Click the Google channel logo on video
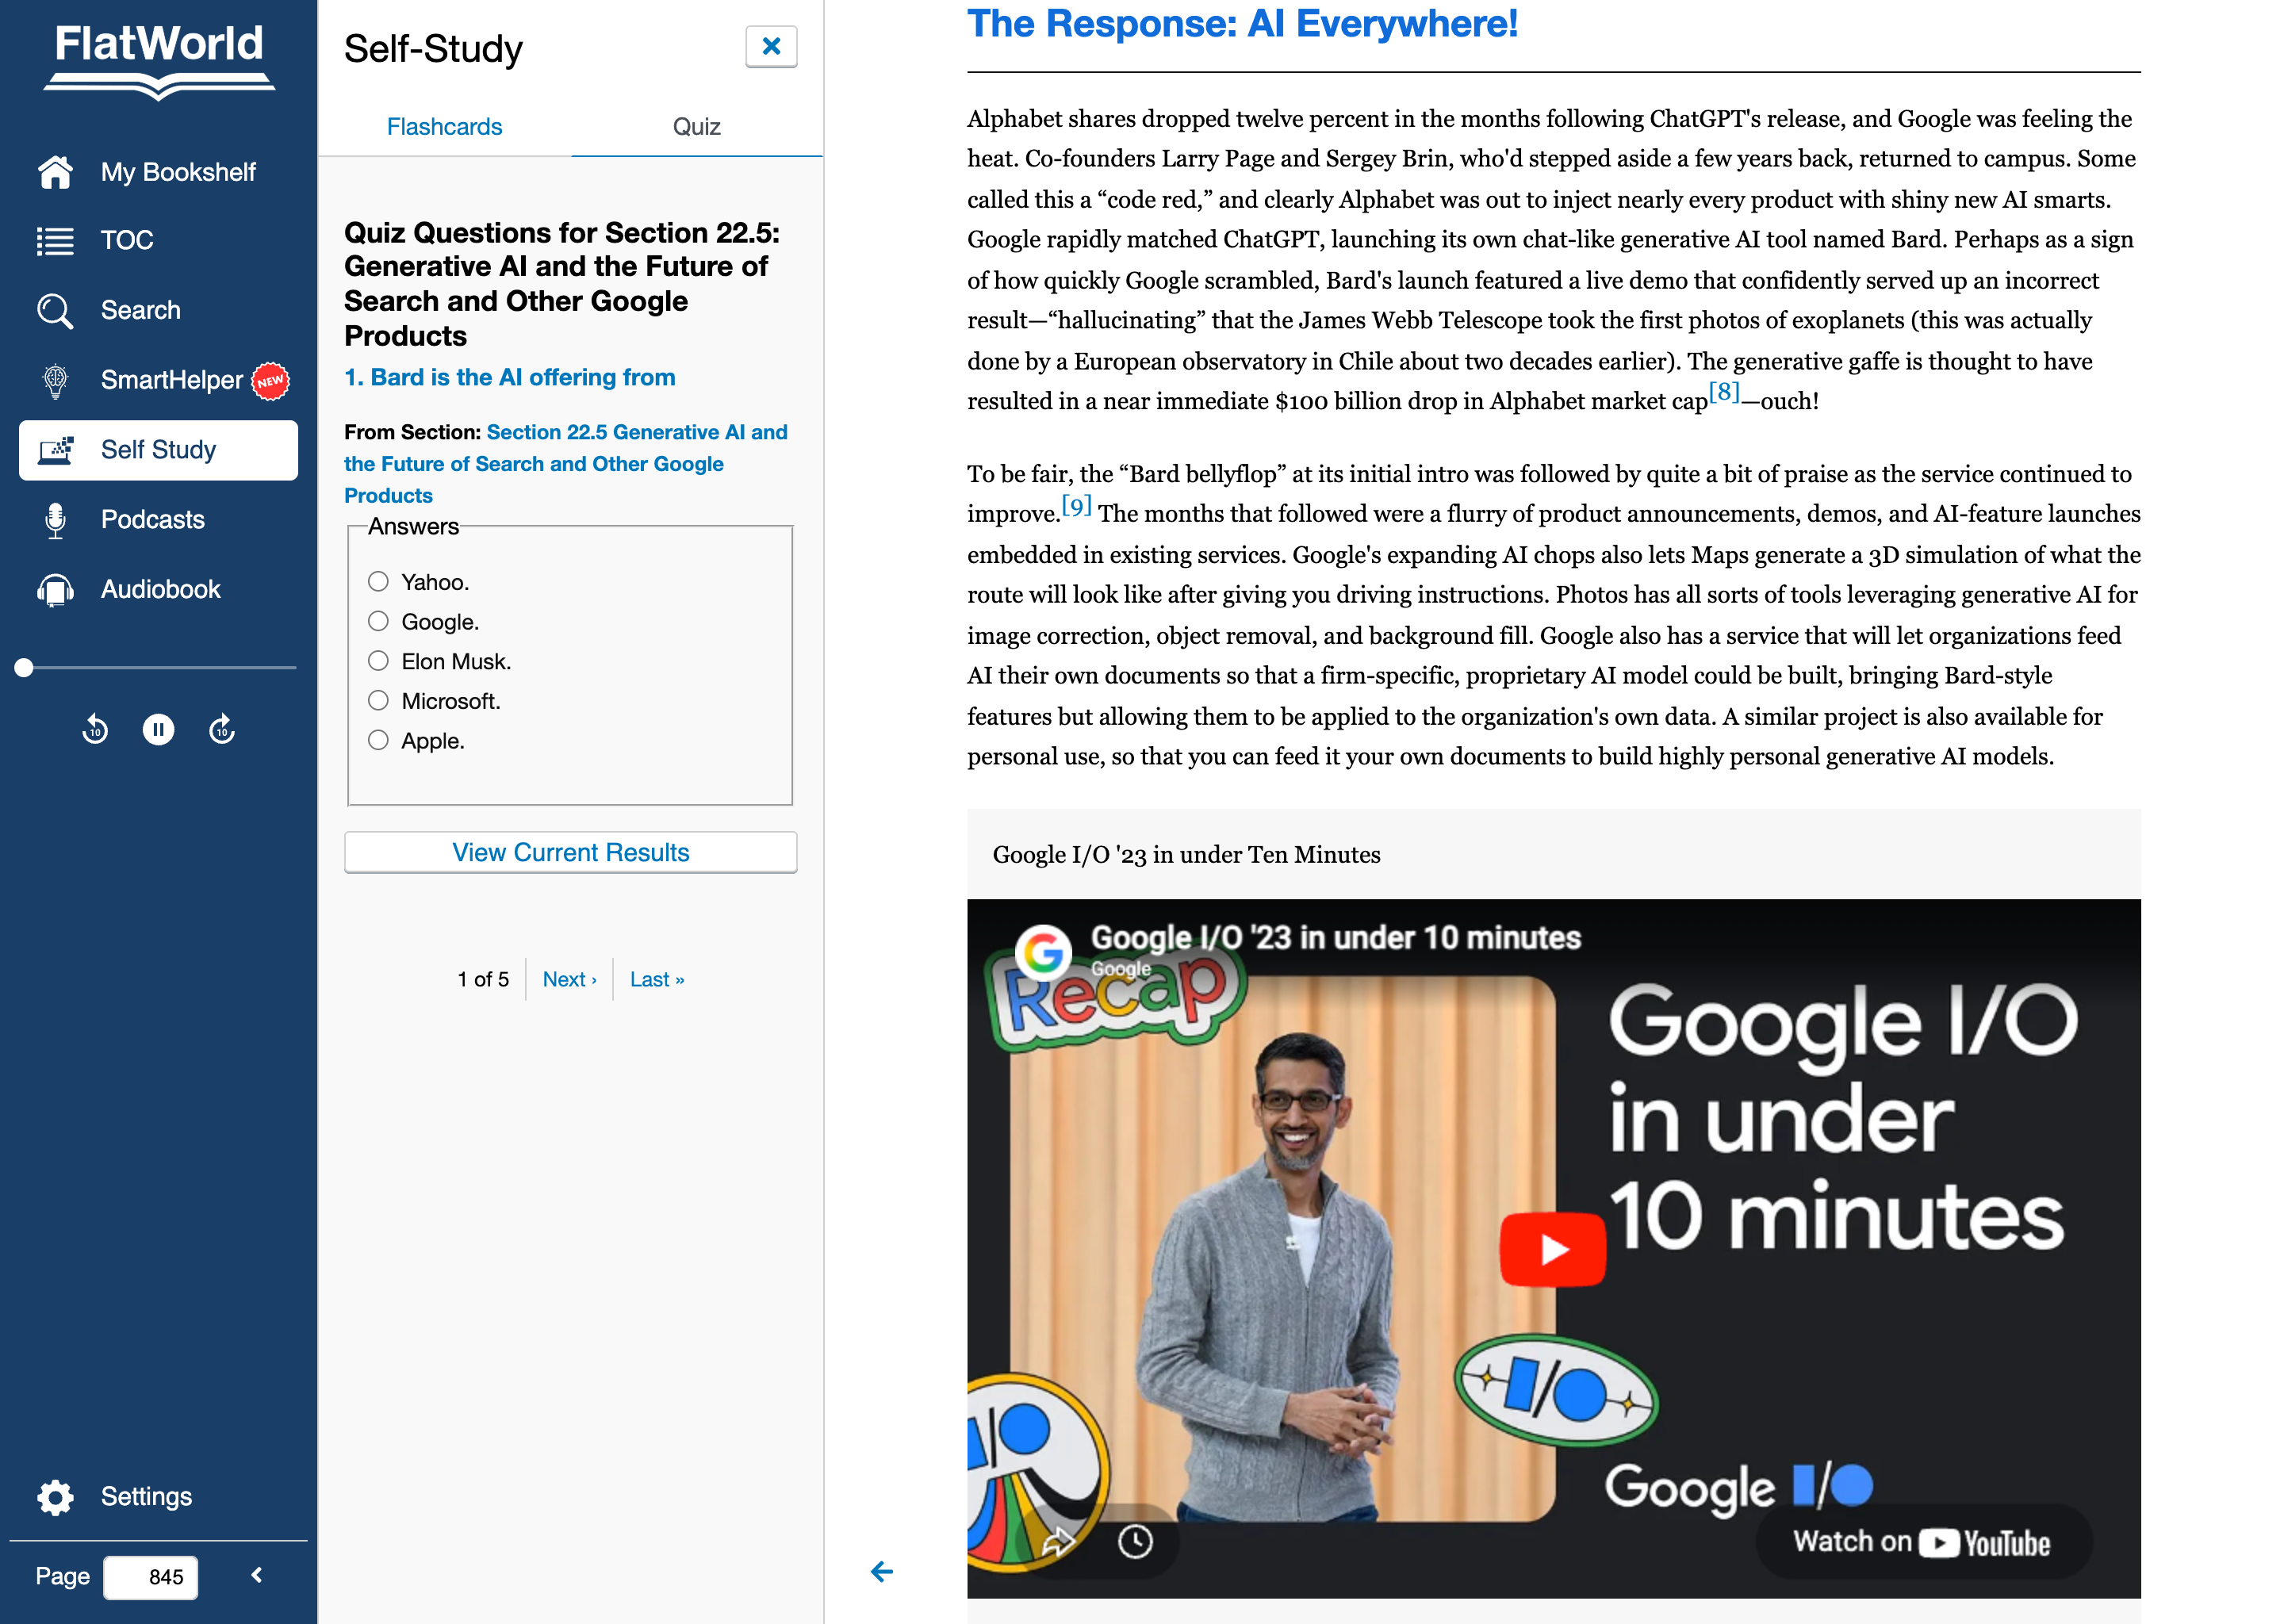Screen dimensions: 2284x1624 click(1043, 952)
